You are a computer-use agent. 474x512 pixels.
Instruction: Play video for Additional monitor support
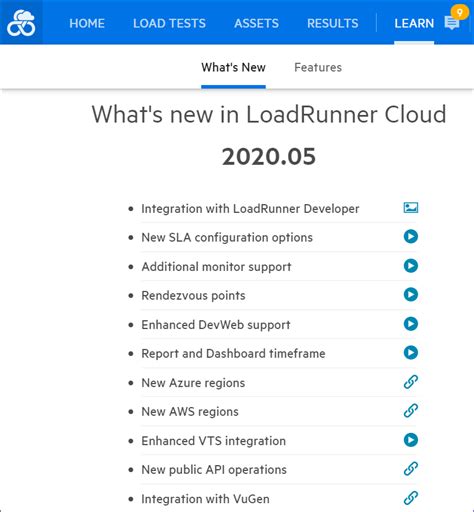(411, 266)
